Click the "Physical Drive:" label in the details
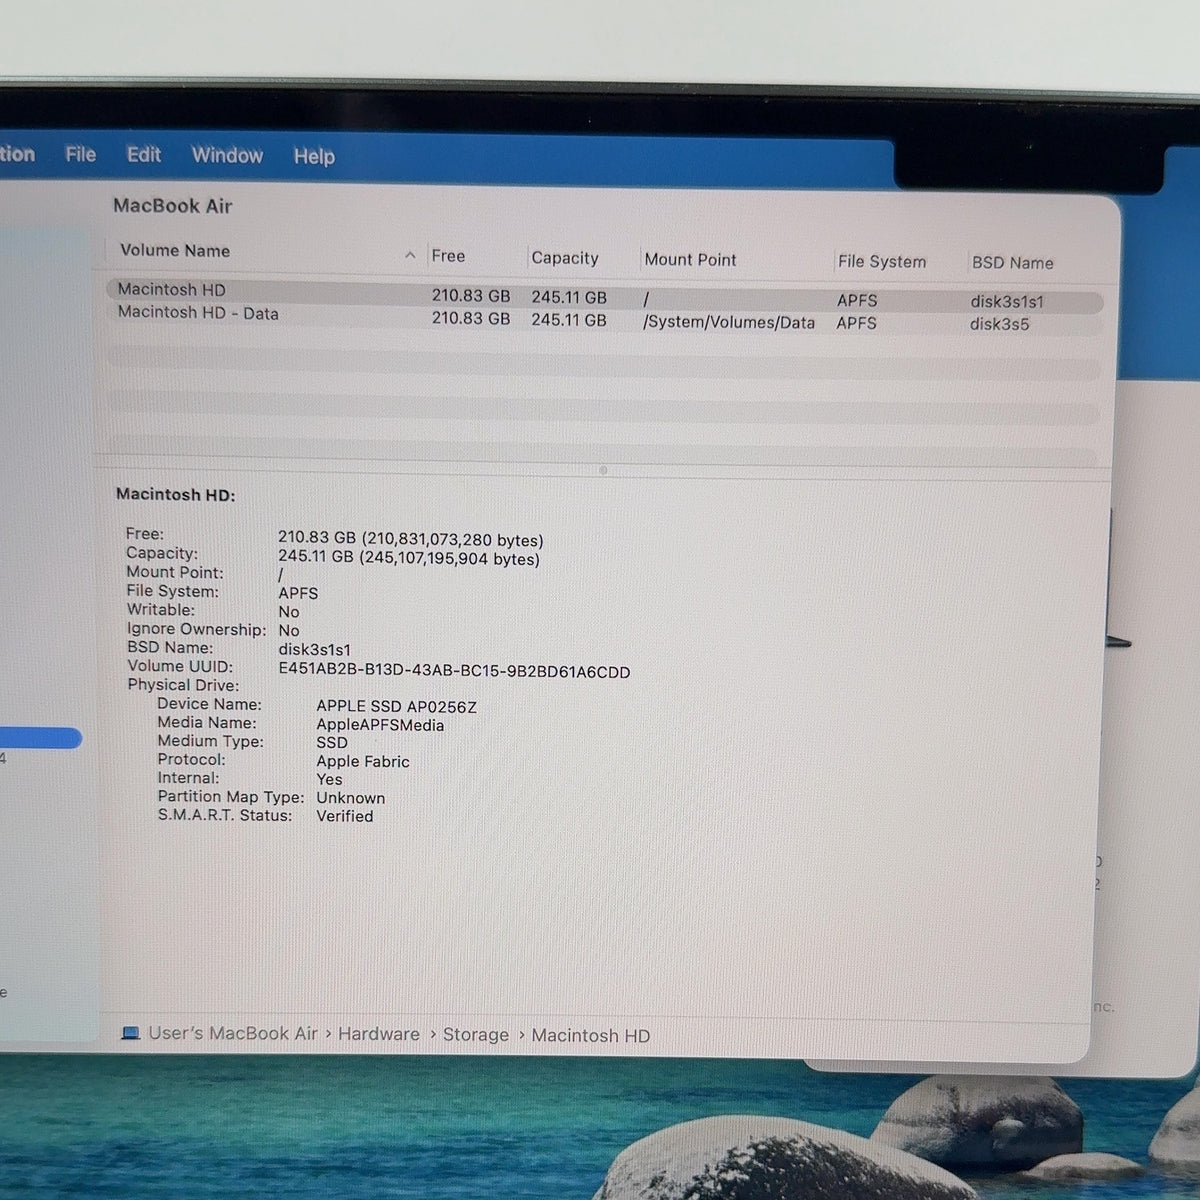The height and width of the screenshot is (1200, 1200). (x=183, y=685)
